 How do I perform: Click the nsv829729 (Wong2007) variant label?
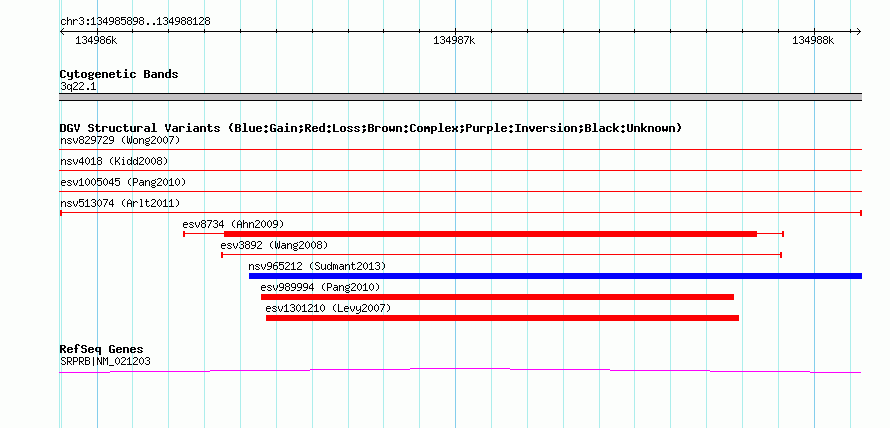tap(120, 140)
